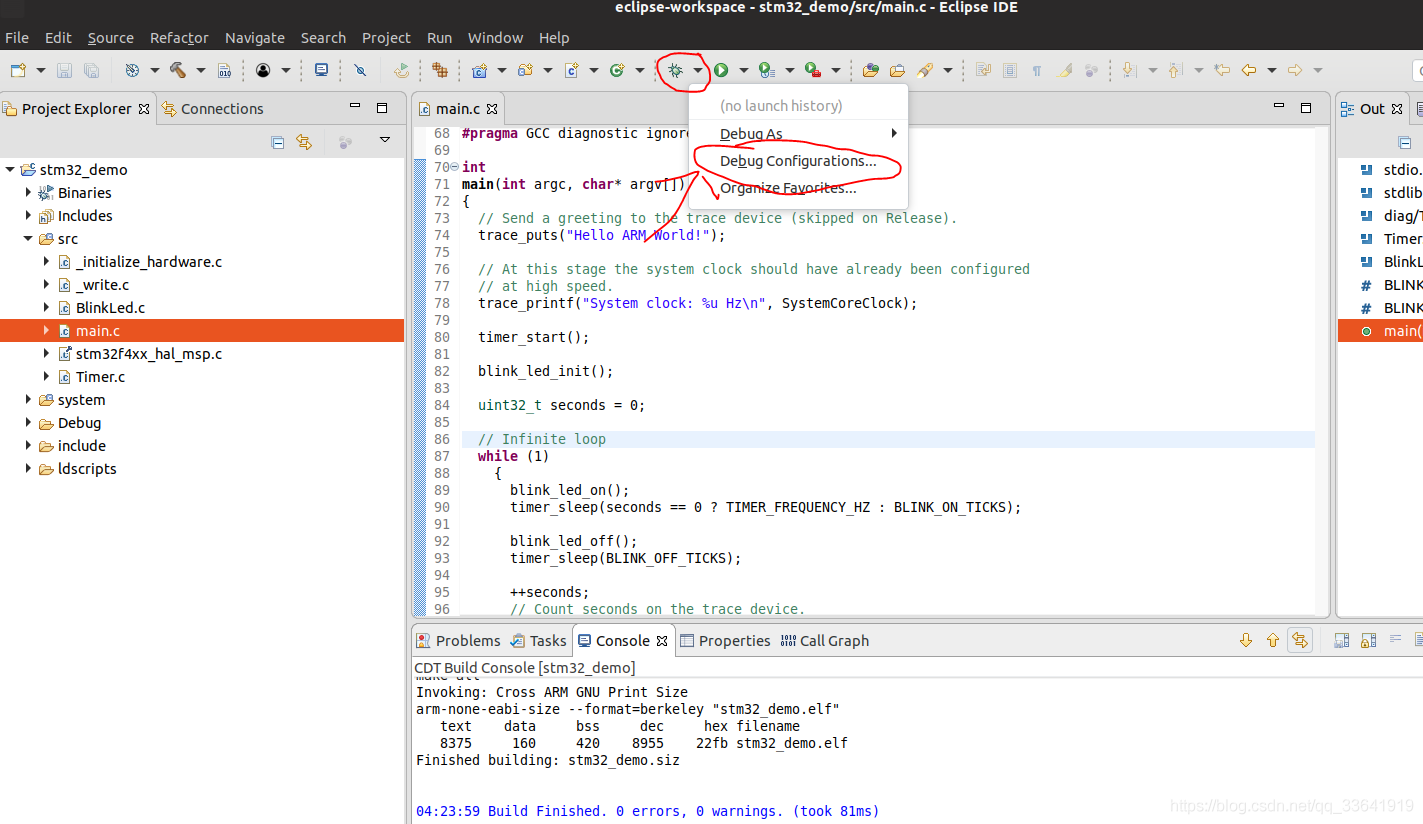This screenshot has height=824, width=1423.
Task: Expand the system folder node
Action: [x=28, y=400]
